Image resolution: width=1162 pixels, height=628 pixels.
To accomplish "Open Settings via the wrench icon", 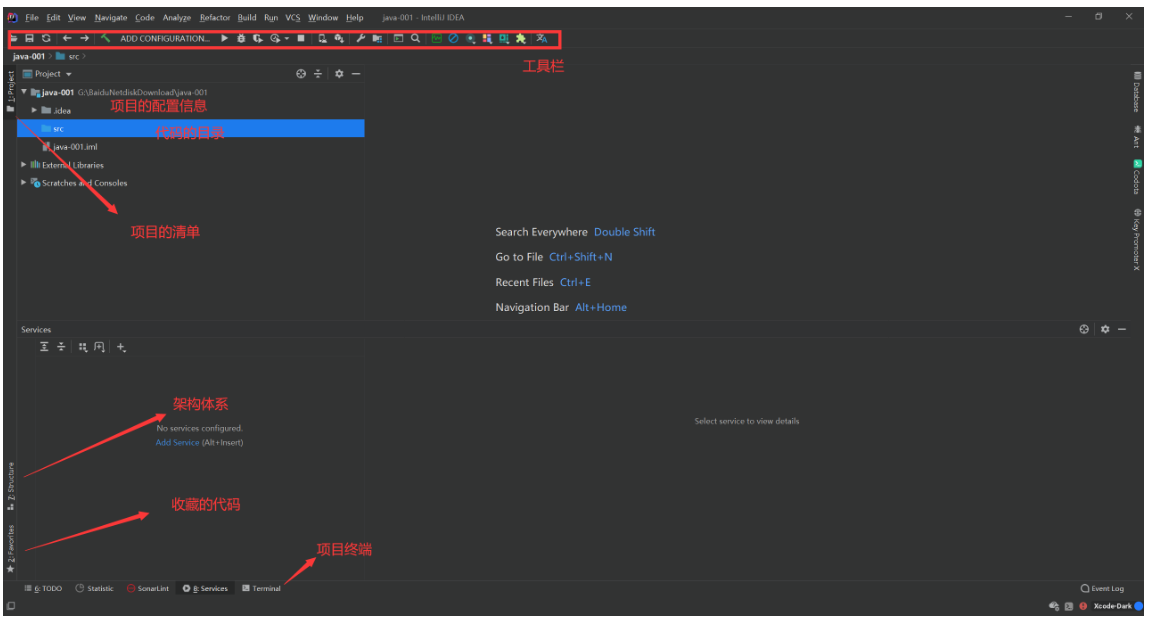I will 360,38.
